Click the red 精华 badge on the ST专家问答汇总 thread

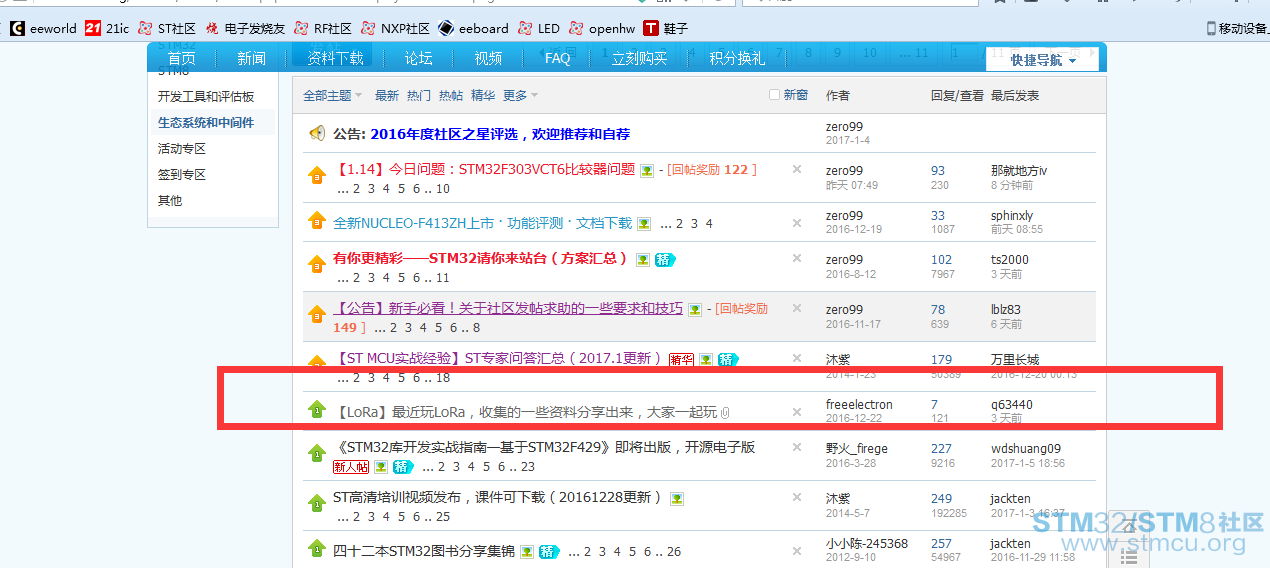(x=681, y=359)
